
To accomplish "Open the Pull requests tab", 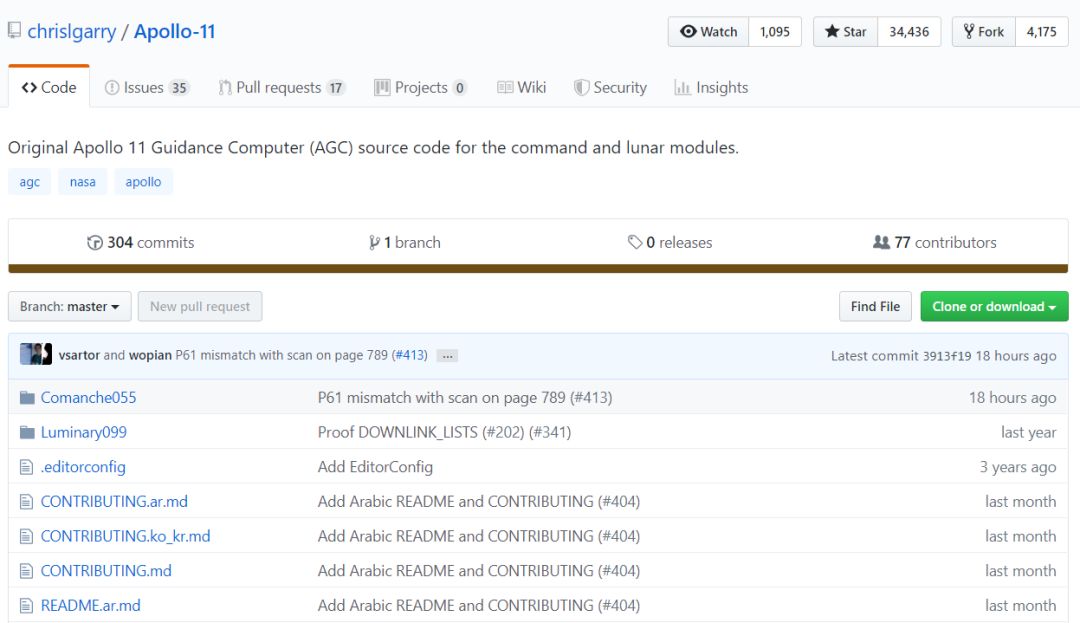I will click(281, 88).
